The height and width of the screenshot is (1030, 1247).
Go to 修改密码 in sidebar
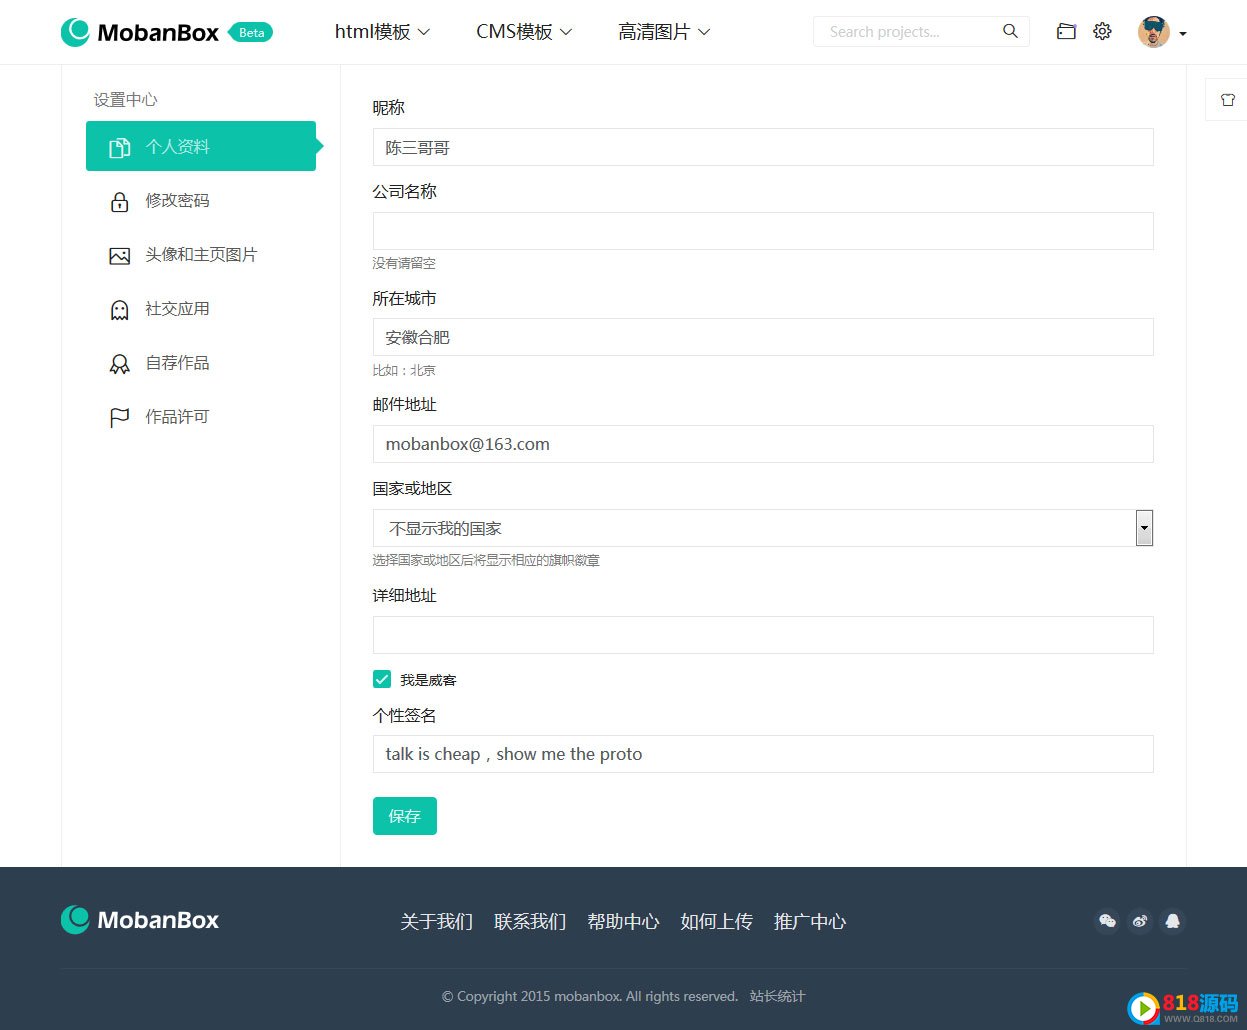coord(177,201)
